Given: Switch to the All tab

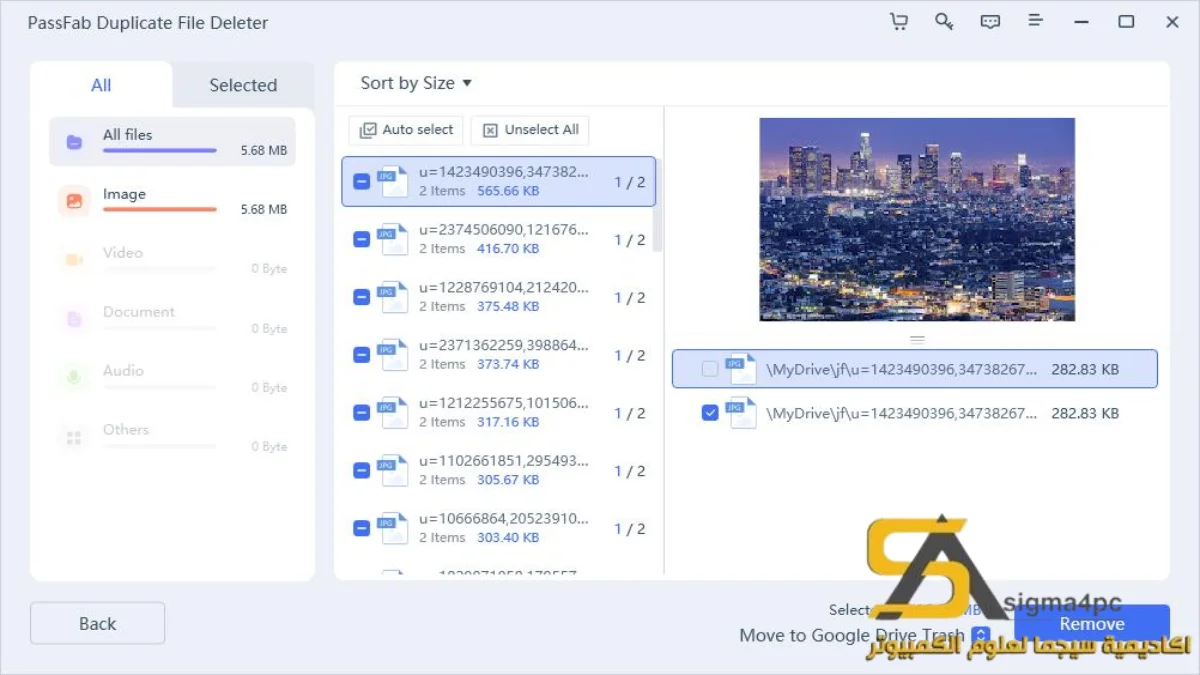Looking at the screenshot, I should tap(101, 85).
